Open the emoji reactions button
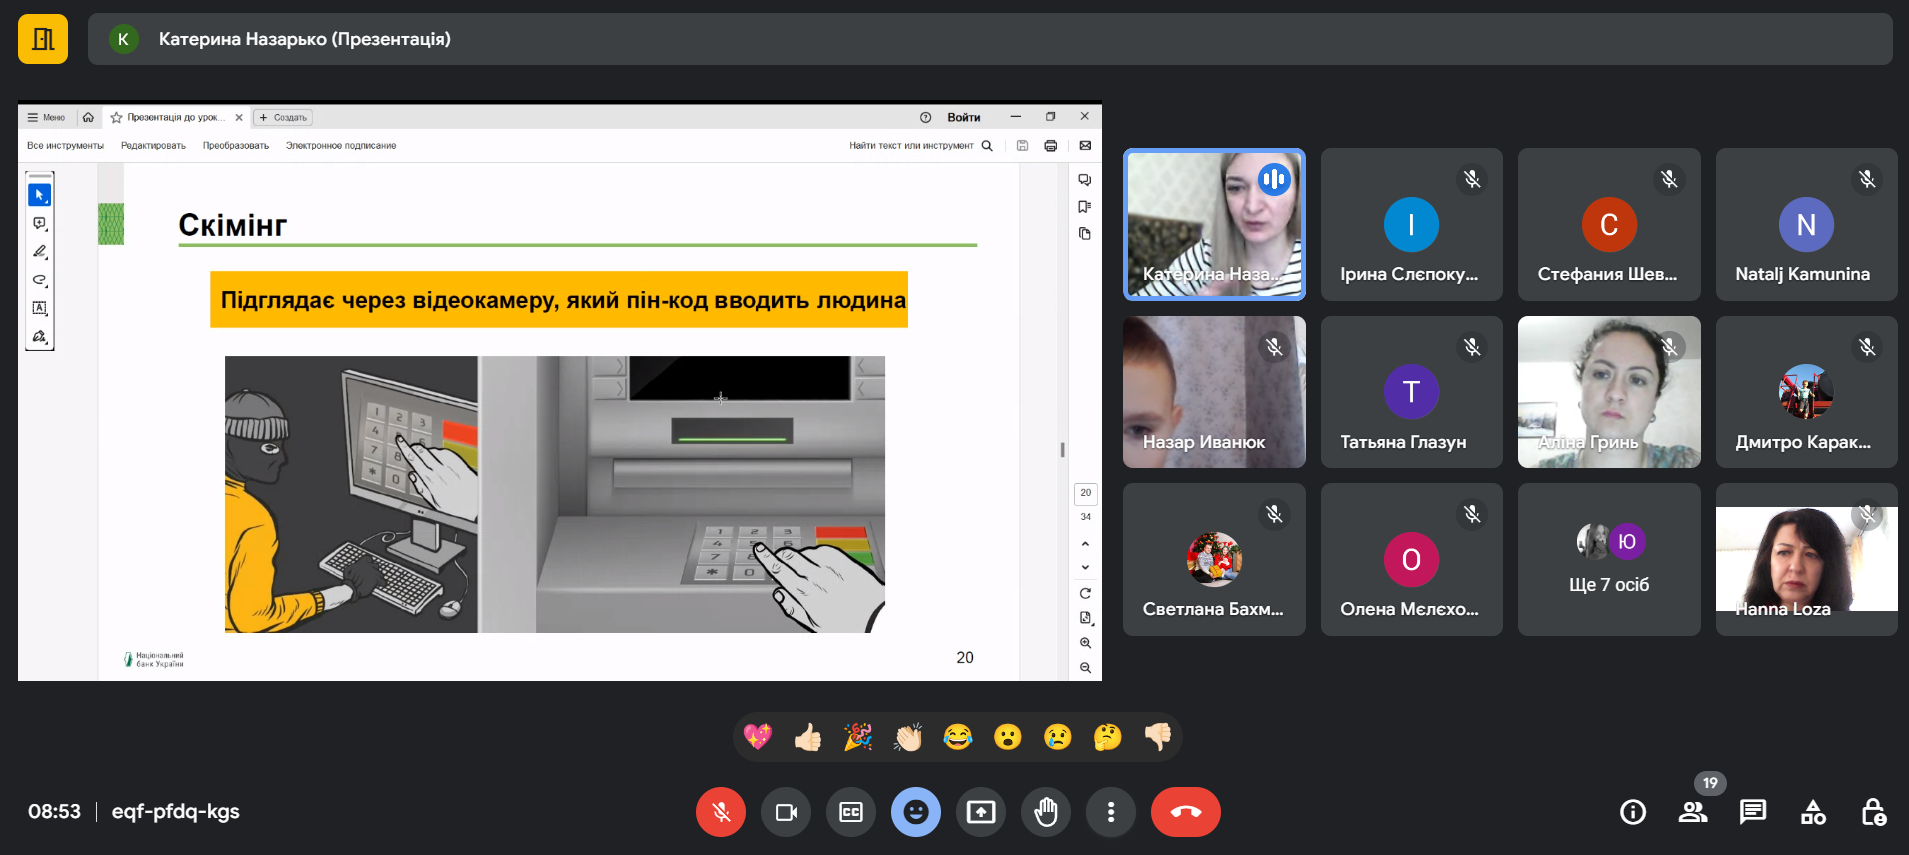1909x855 pixels. click(x=916, y=812)
